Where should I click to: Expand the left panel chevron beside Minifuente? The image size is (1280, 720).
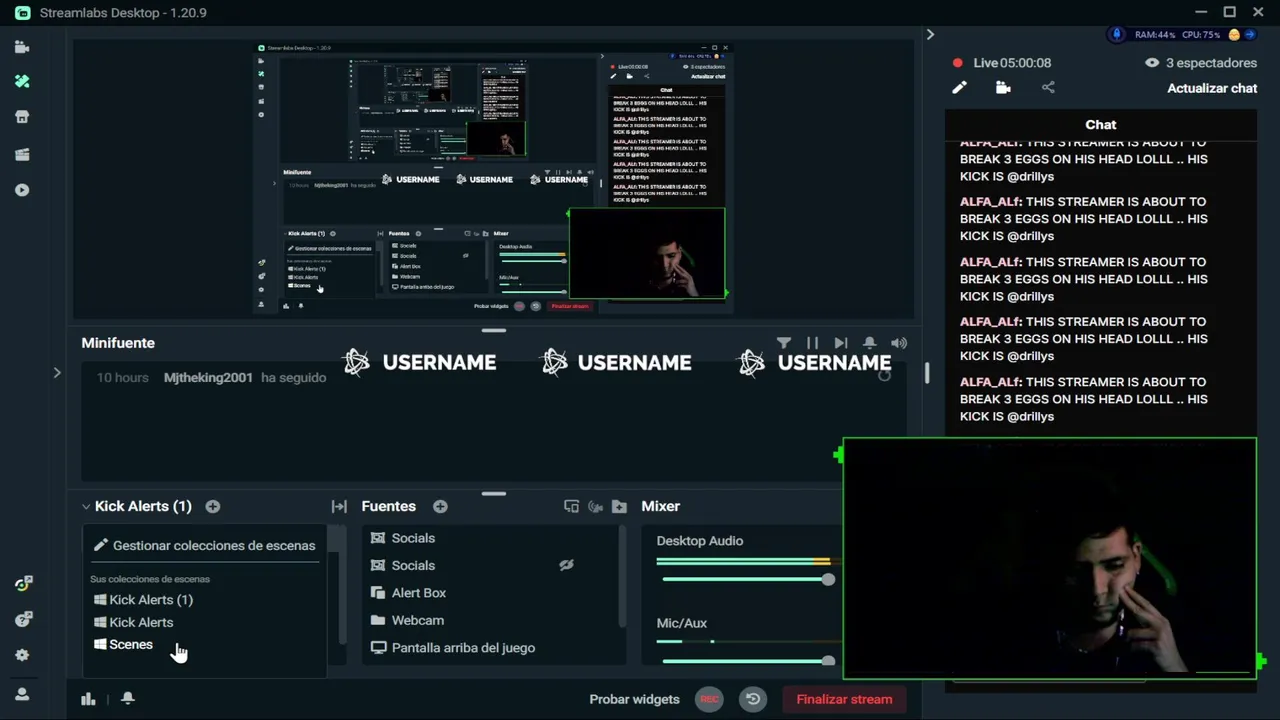[x=57, y=373]
